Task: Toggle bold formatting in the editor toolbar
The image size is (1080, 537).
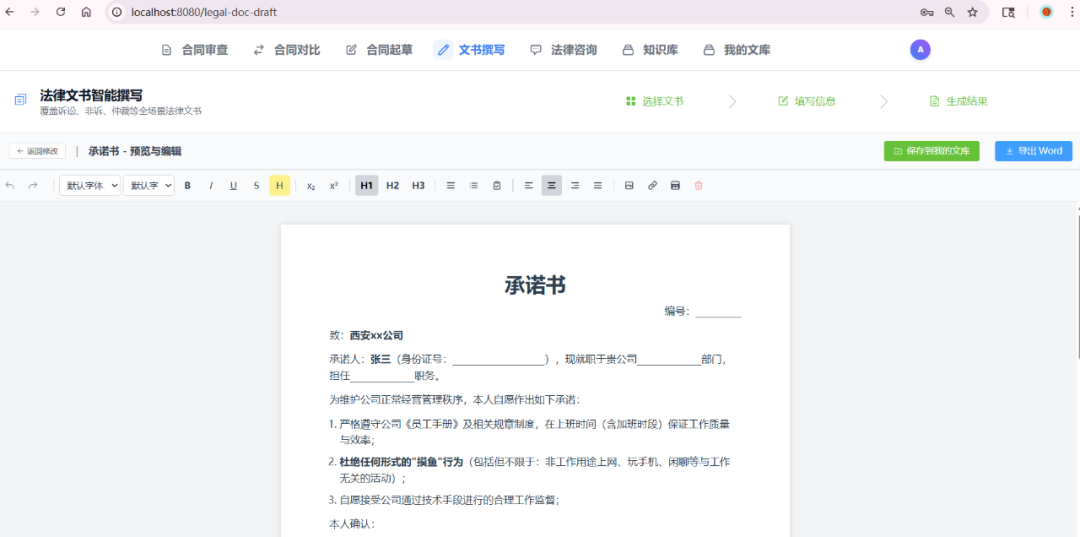Action: click(x=187, y=185)
